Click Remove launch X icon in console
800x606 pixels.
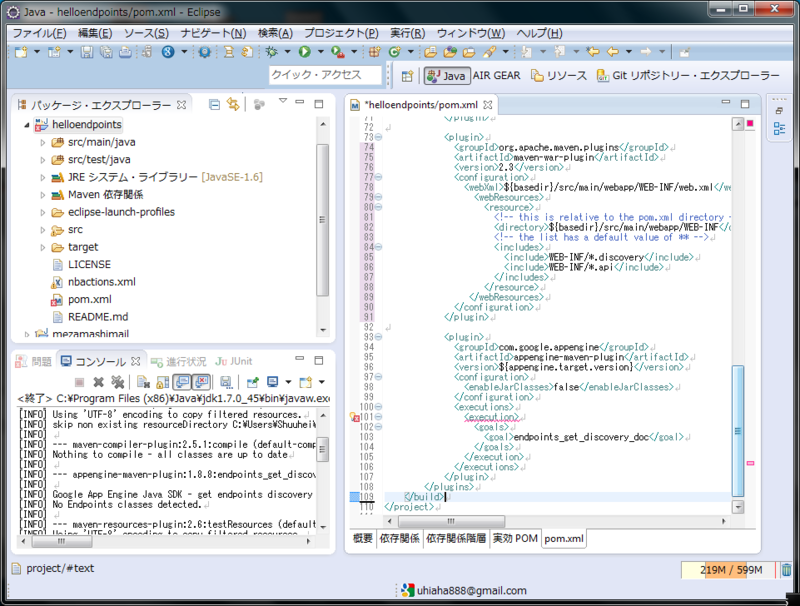[98, 382]
